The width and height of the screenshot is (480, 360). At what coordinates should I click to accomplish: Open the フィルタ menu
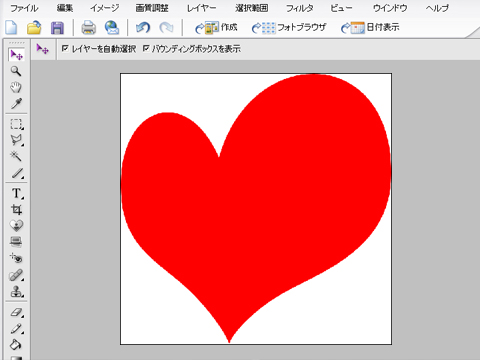pyautogui.click(x=299, y=8)
